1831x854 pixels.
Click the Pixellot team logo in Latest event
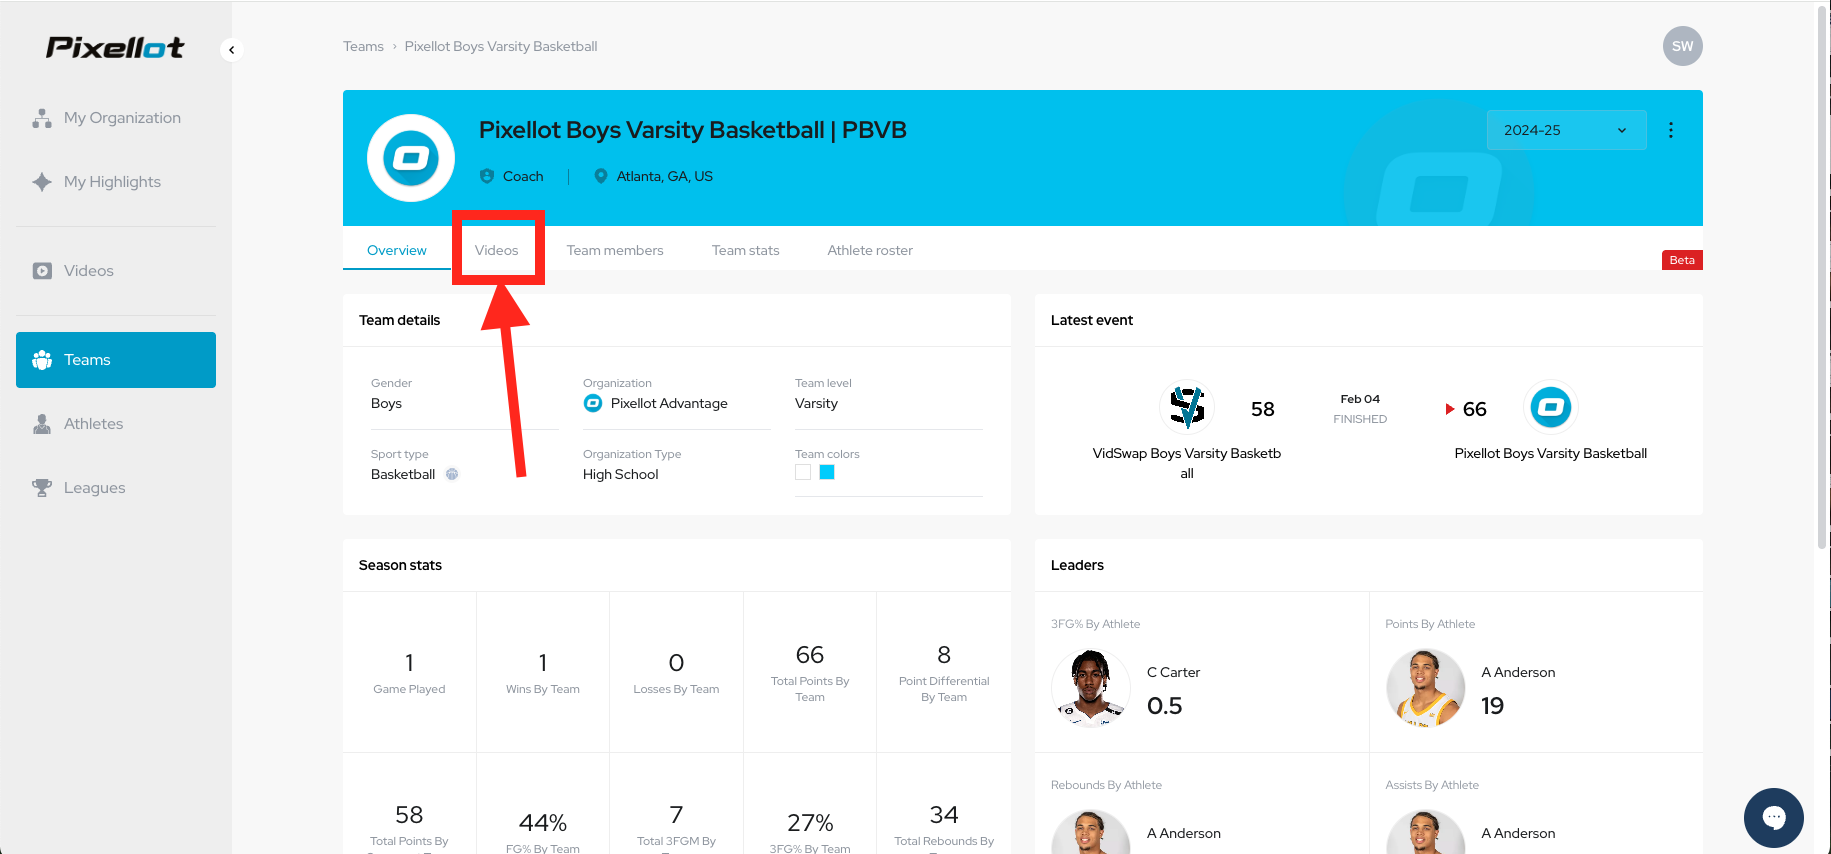1551,407
